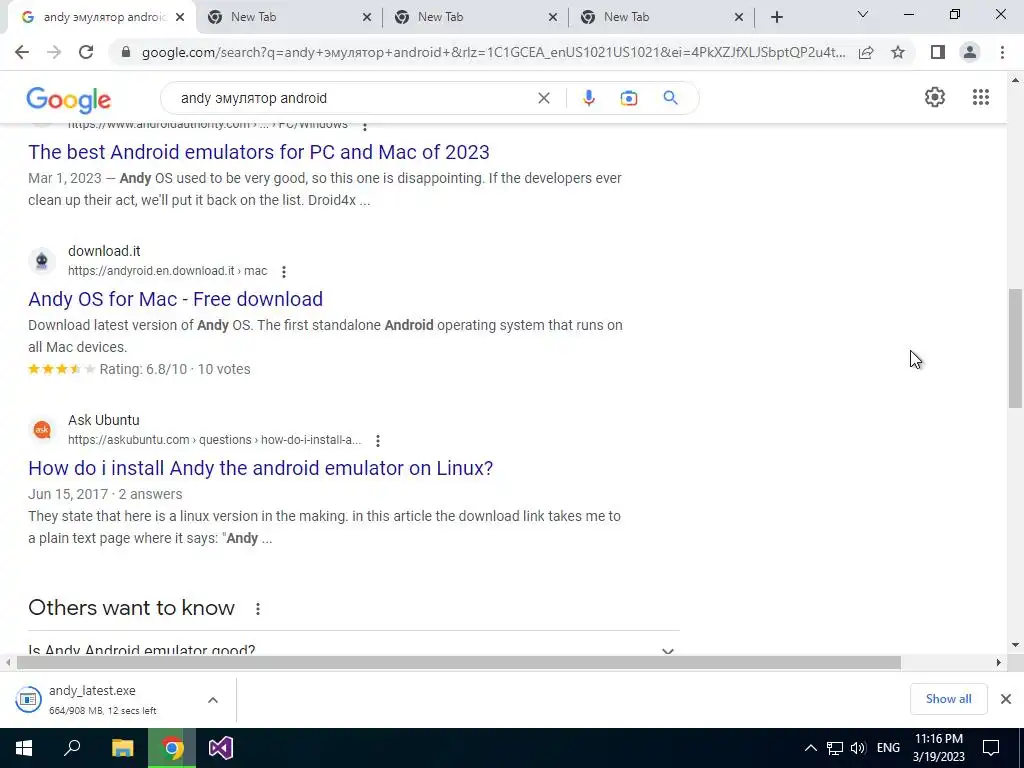Open Windows taskbar search
Screen dimensions: 1024x768
(x=72, y=748)
